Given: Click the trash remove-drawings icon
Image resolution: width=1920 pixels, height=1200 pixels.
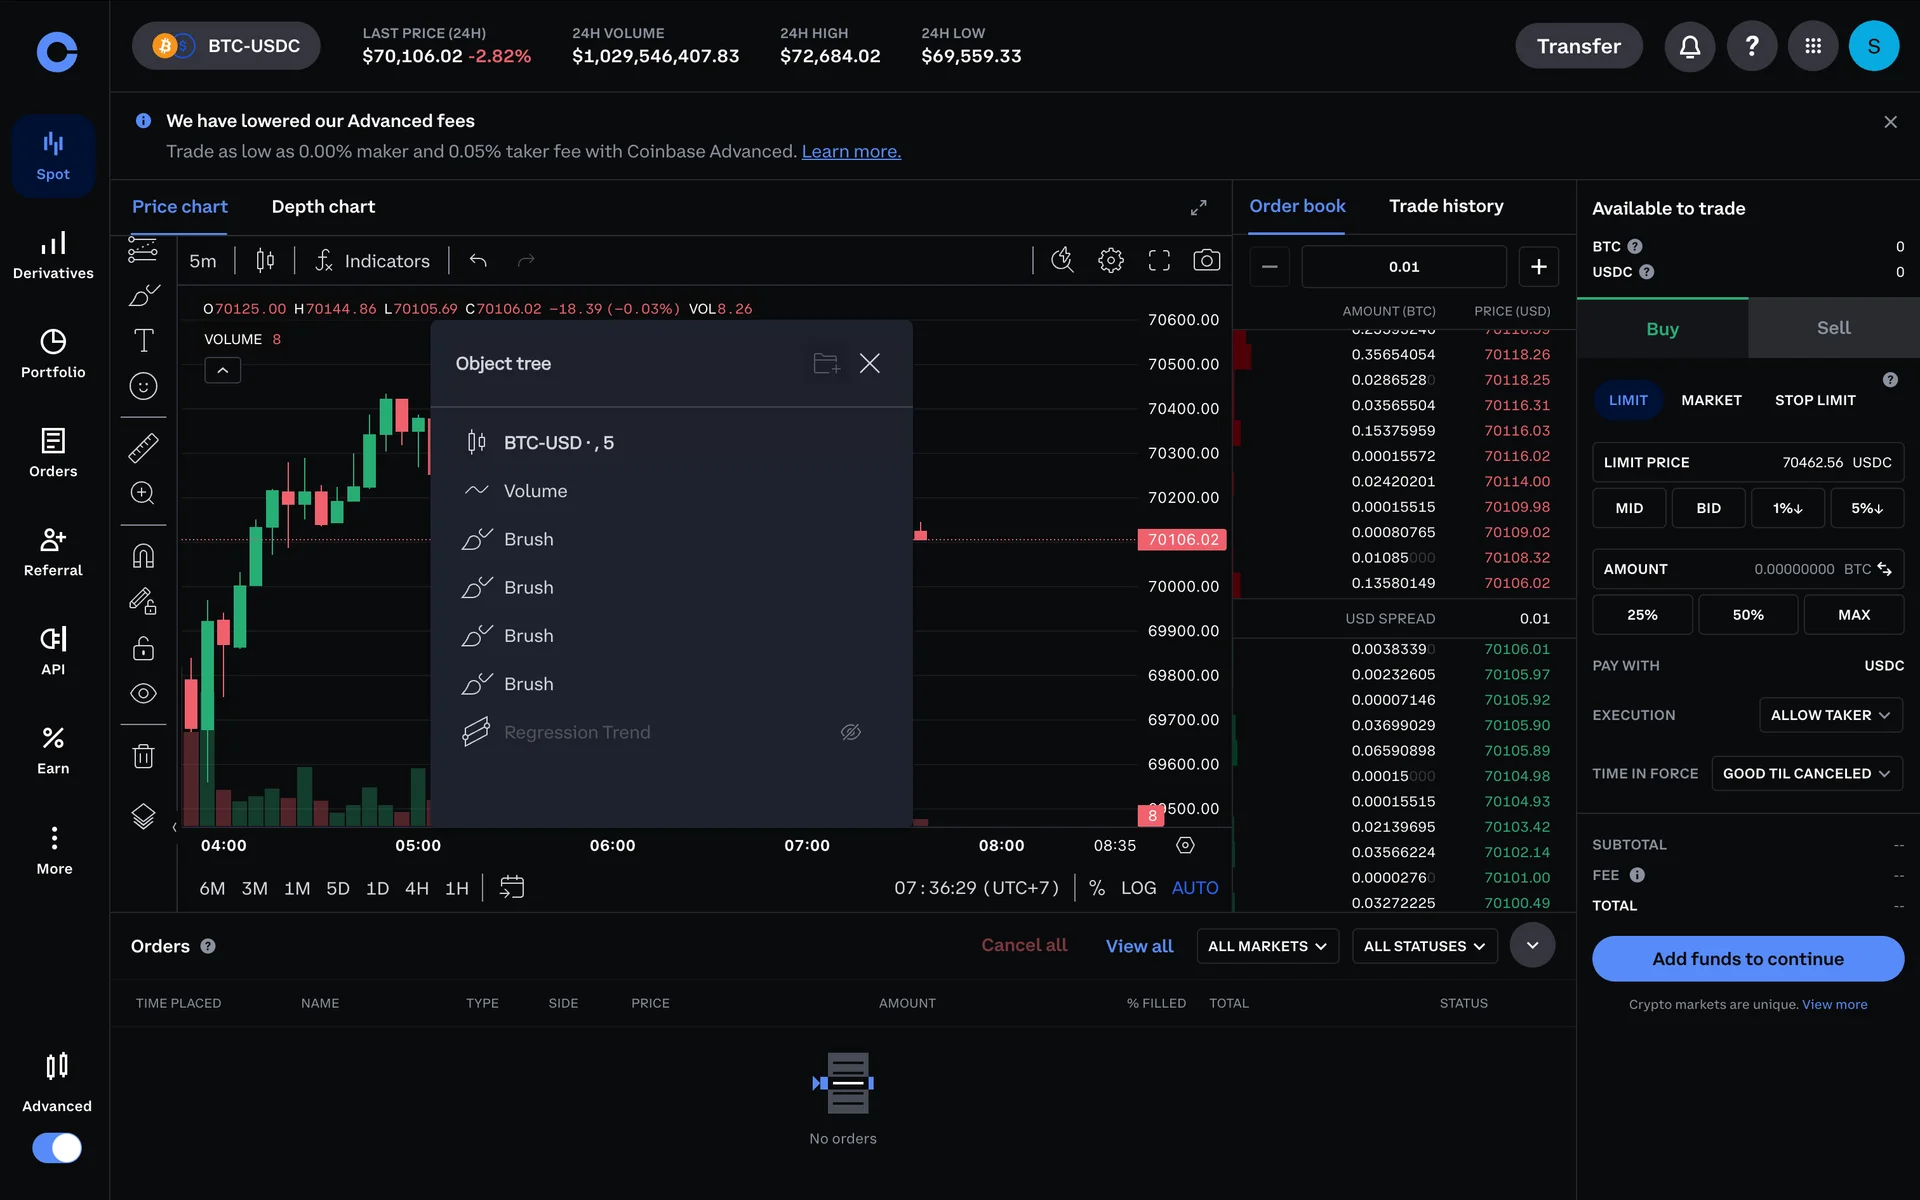Looking at the screenshot, I should tap(143, 756).
